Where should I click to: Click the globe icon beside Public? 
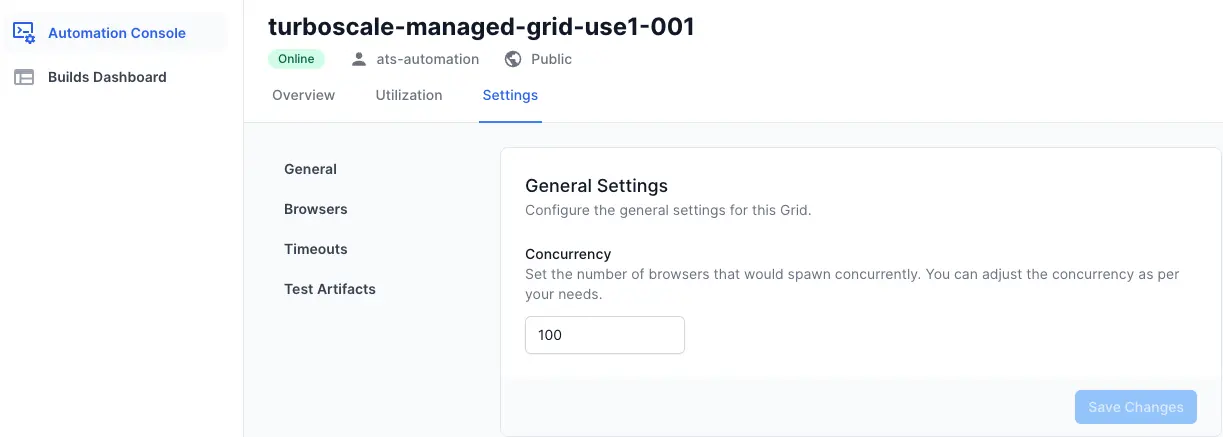point(513,59)
